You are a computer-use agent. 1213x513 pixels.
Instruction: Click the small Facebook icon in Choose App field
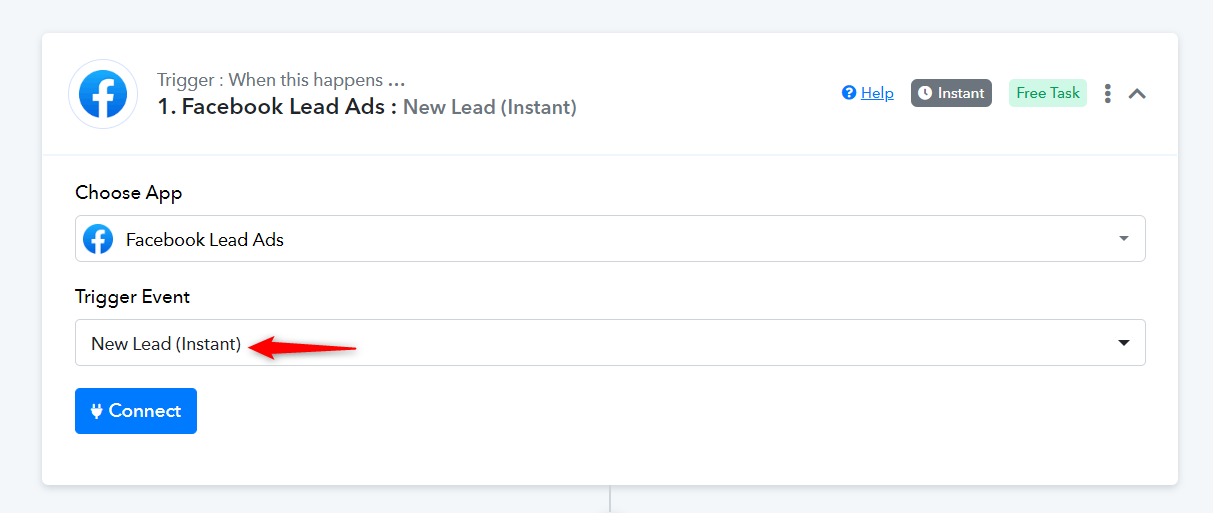98,239
